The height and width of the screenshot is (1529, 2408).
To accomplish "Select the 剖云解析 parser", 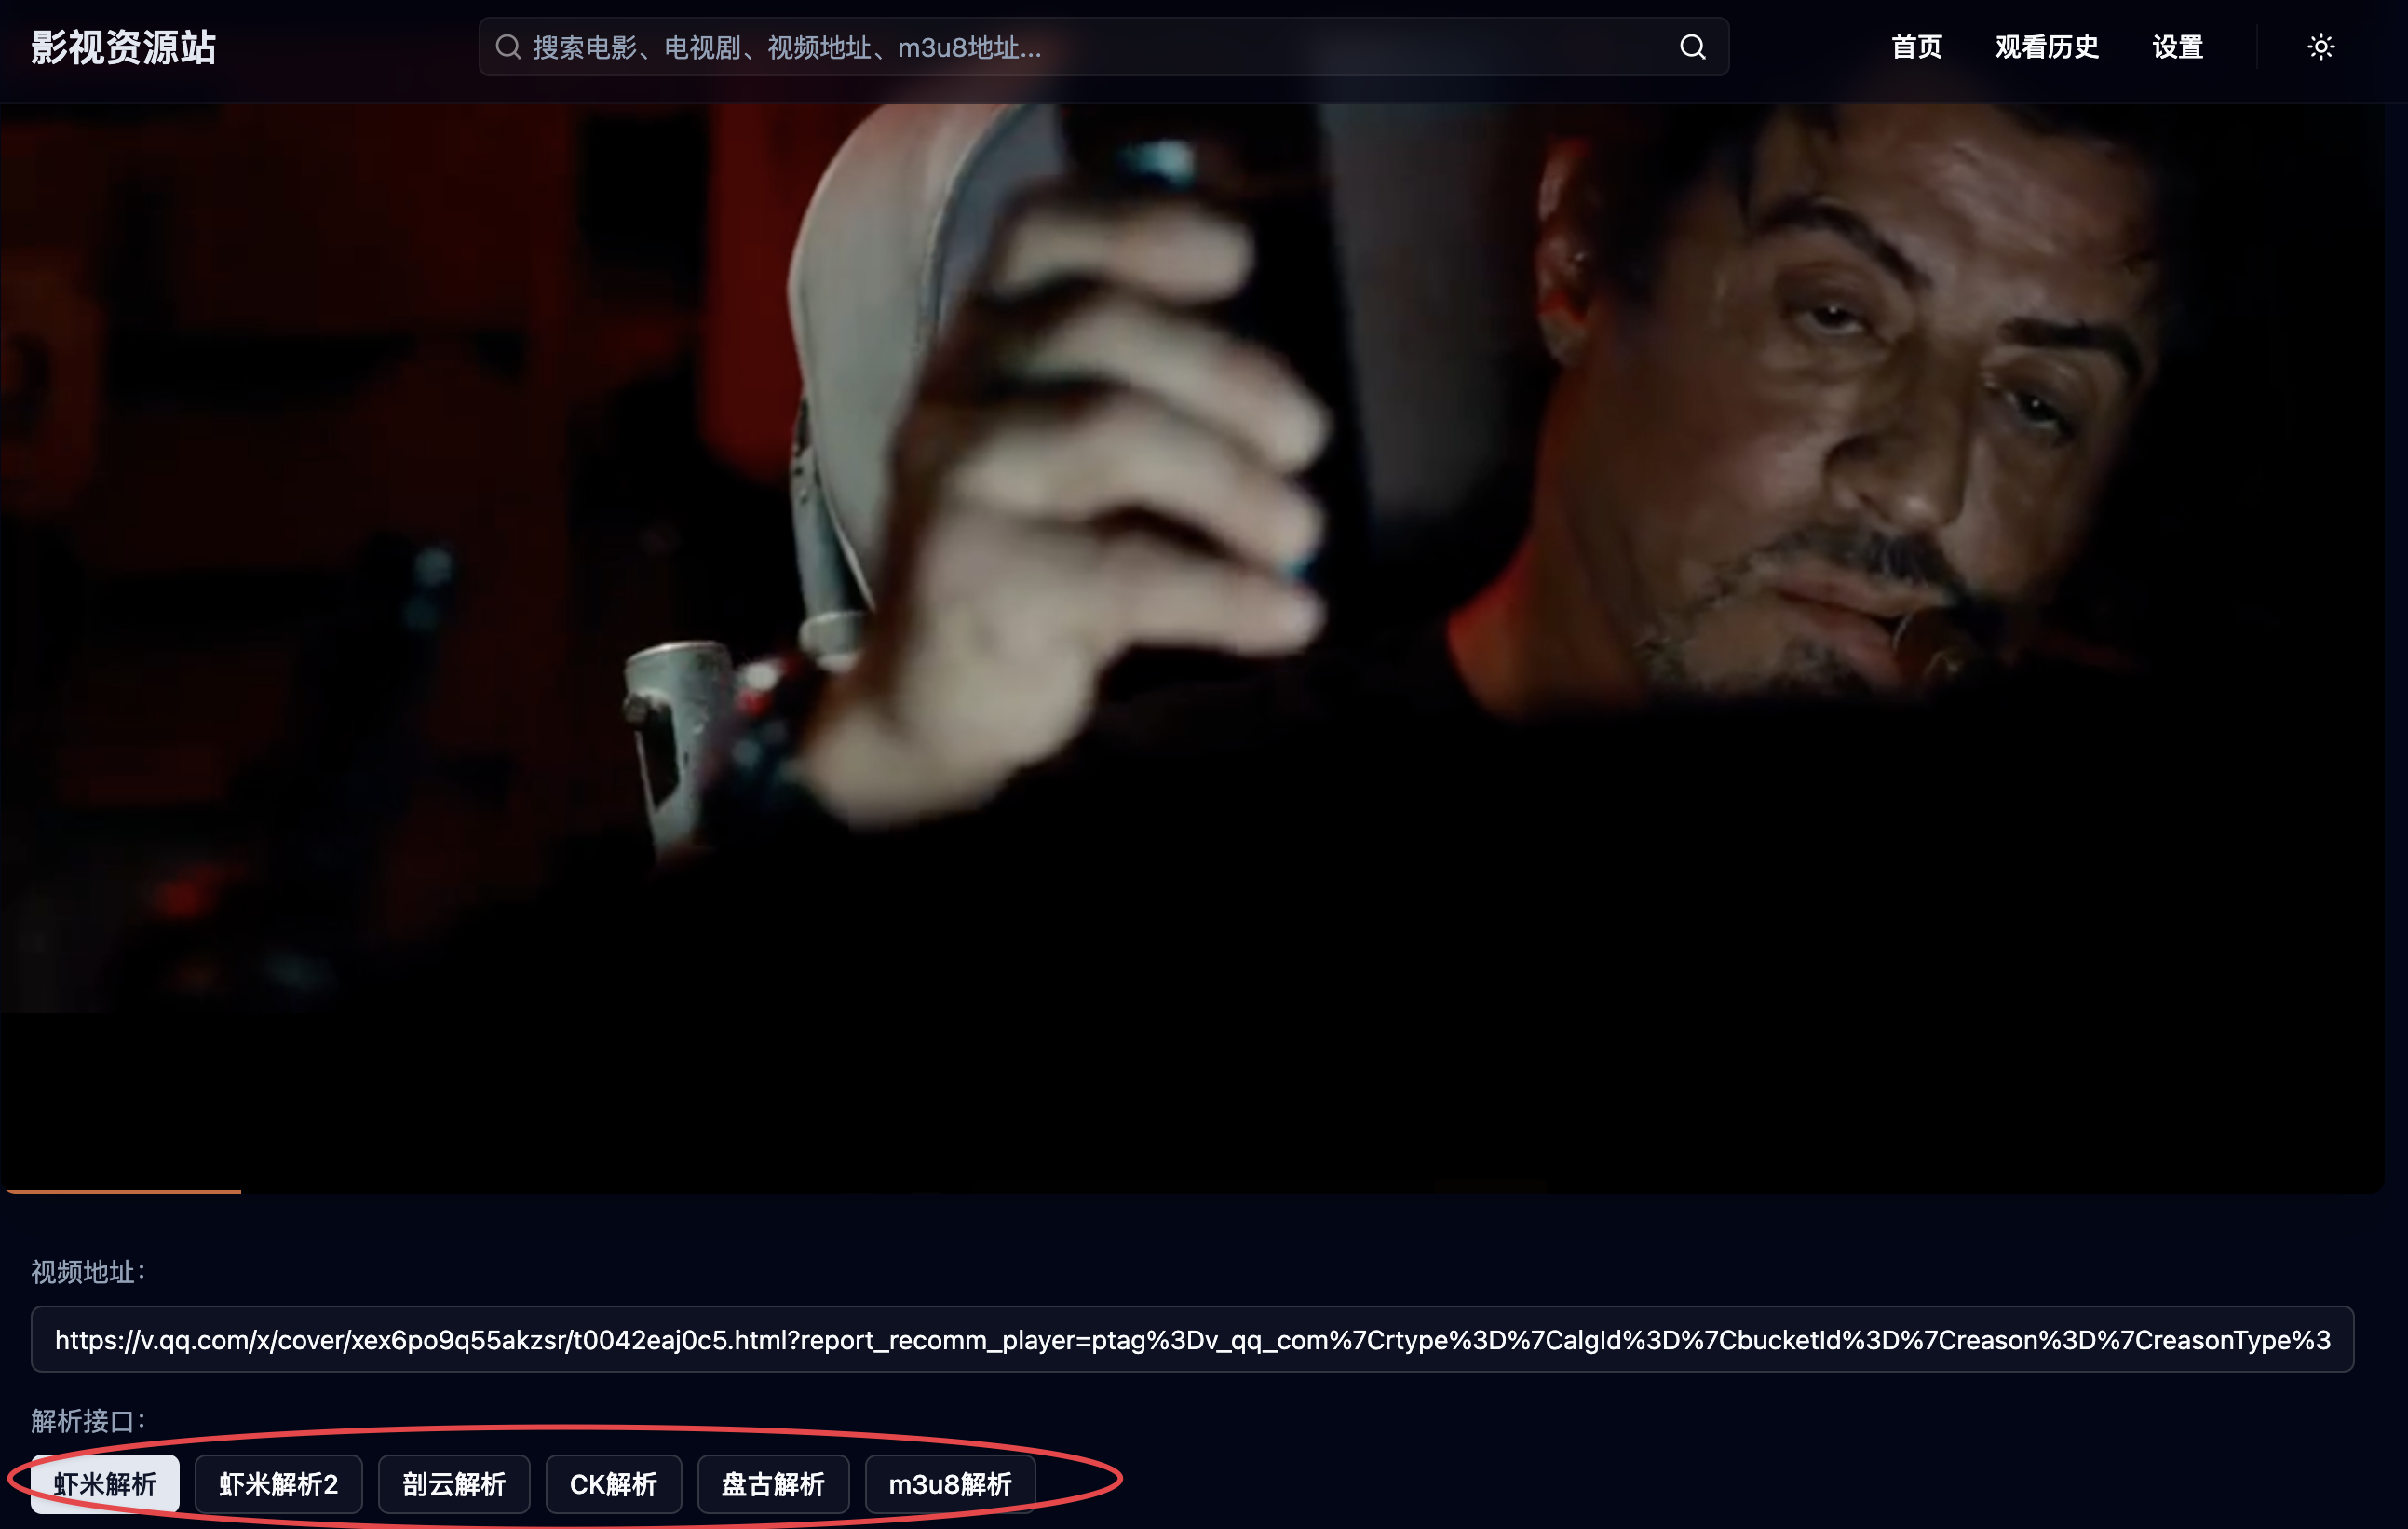I will [x=454, y=1484].
